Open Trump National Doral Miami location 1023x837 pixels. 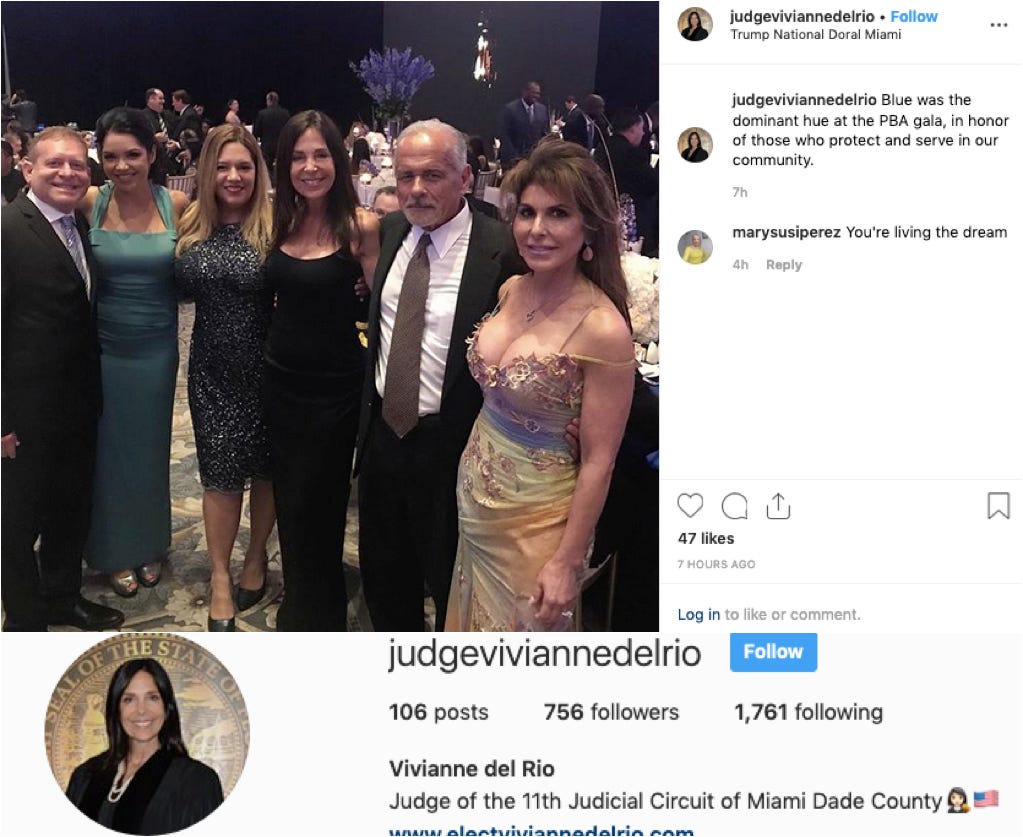(816, 35)
